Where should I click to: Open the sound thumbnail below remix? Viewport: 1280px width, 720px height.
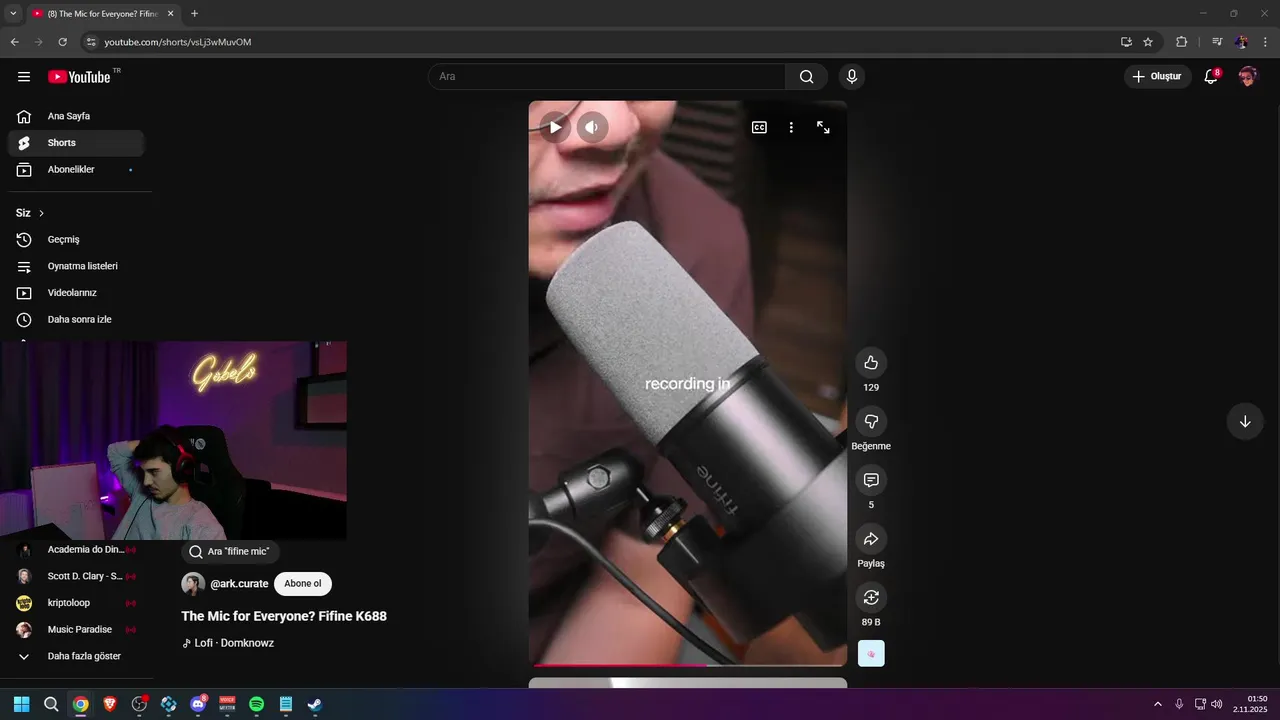[871, 654]
